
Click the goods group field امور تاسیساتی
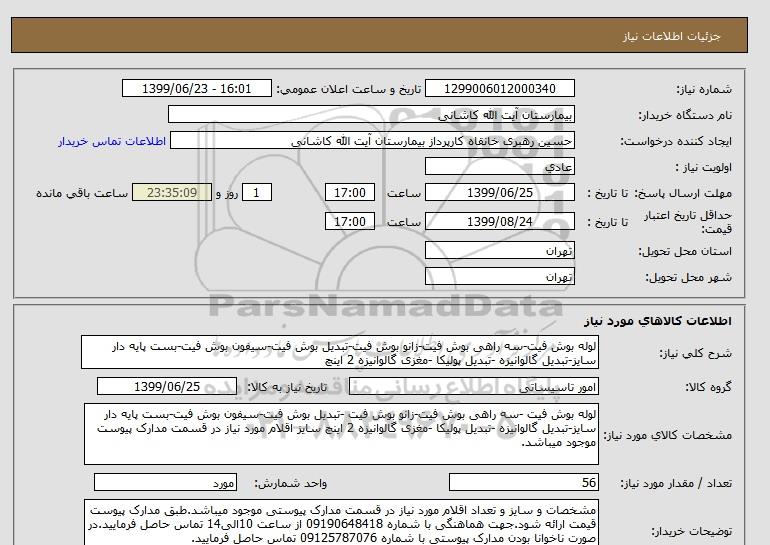(x=473, y=386)
